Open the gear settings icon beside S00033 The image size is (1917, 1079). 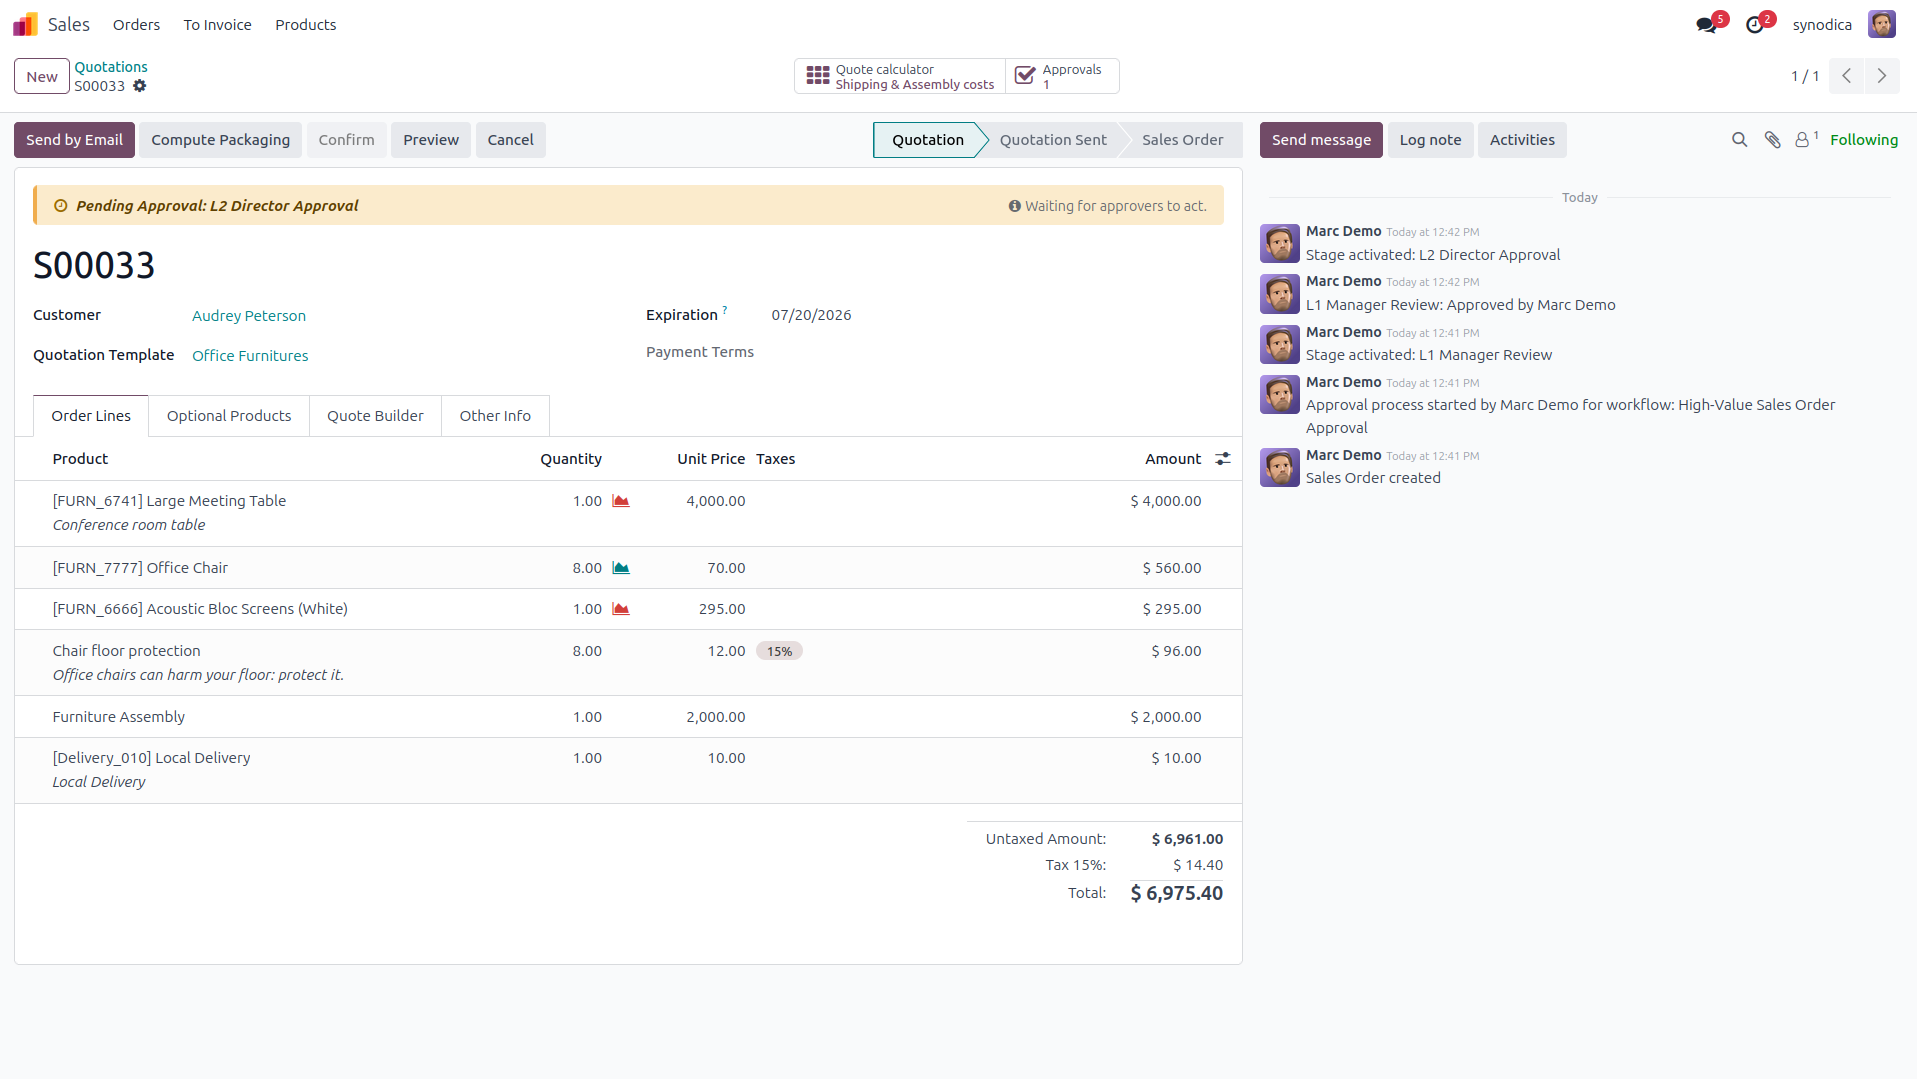(x=140, y=86)
